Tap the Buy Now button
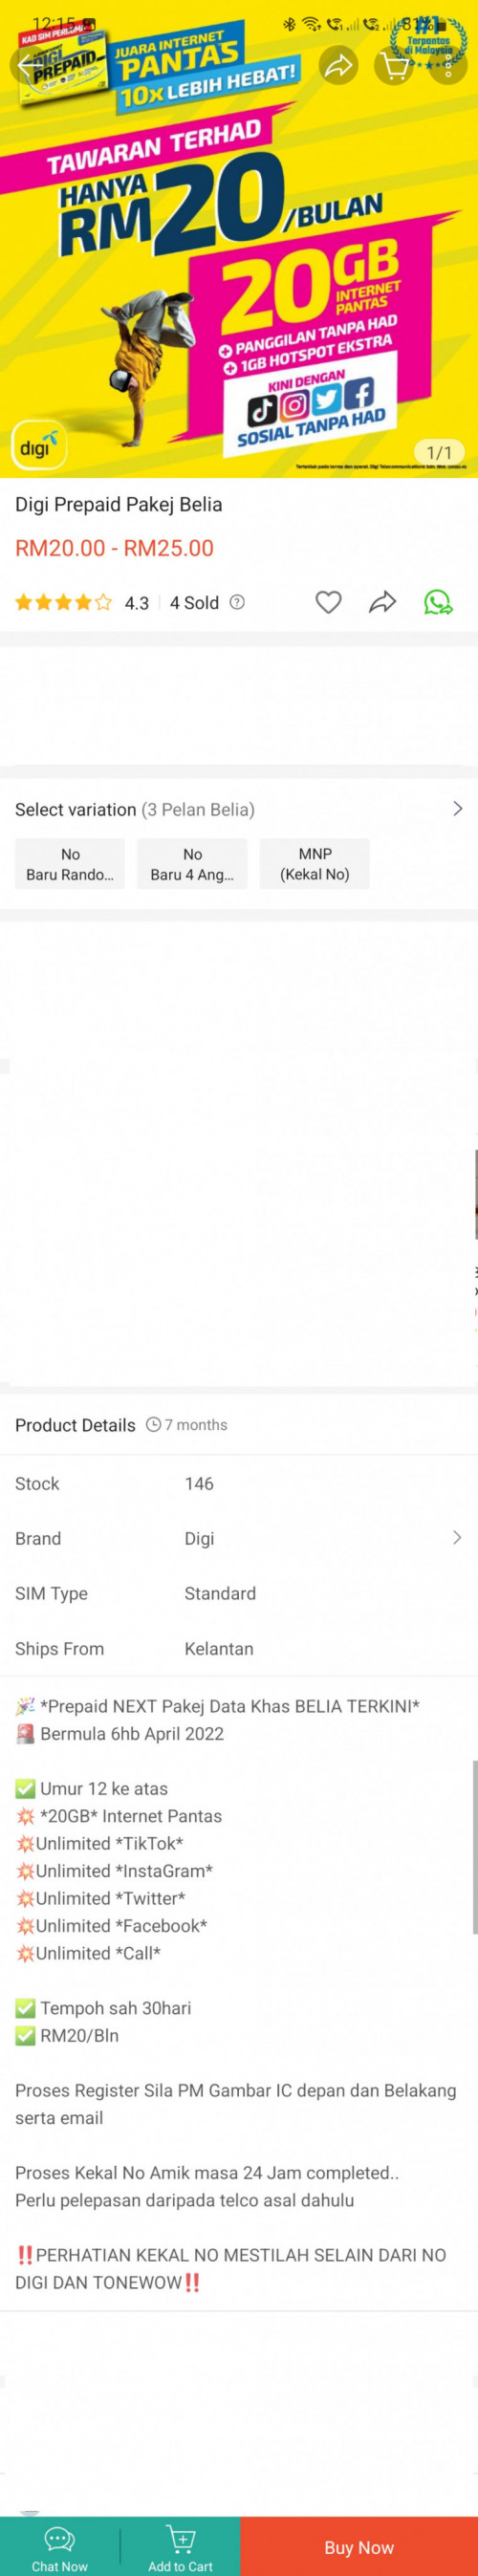The width and height of the screenshot is (478, 2576). pos(359,2547)
